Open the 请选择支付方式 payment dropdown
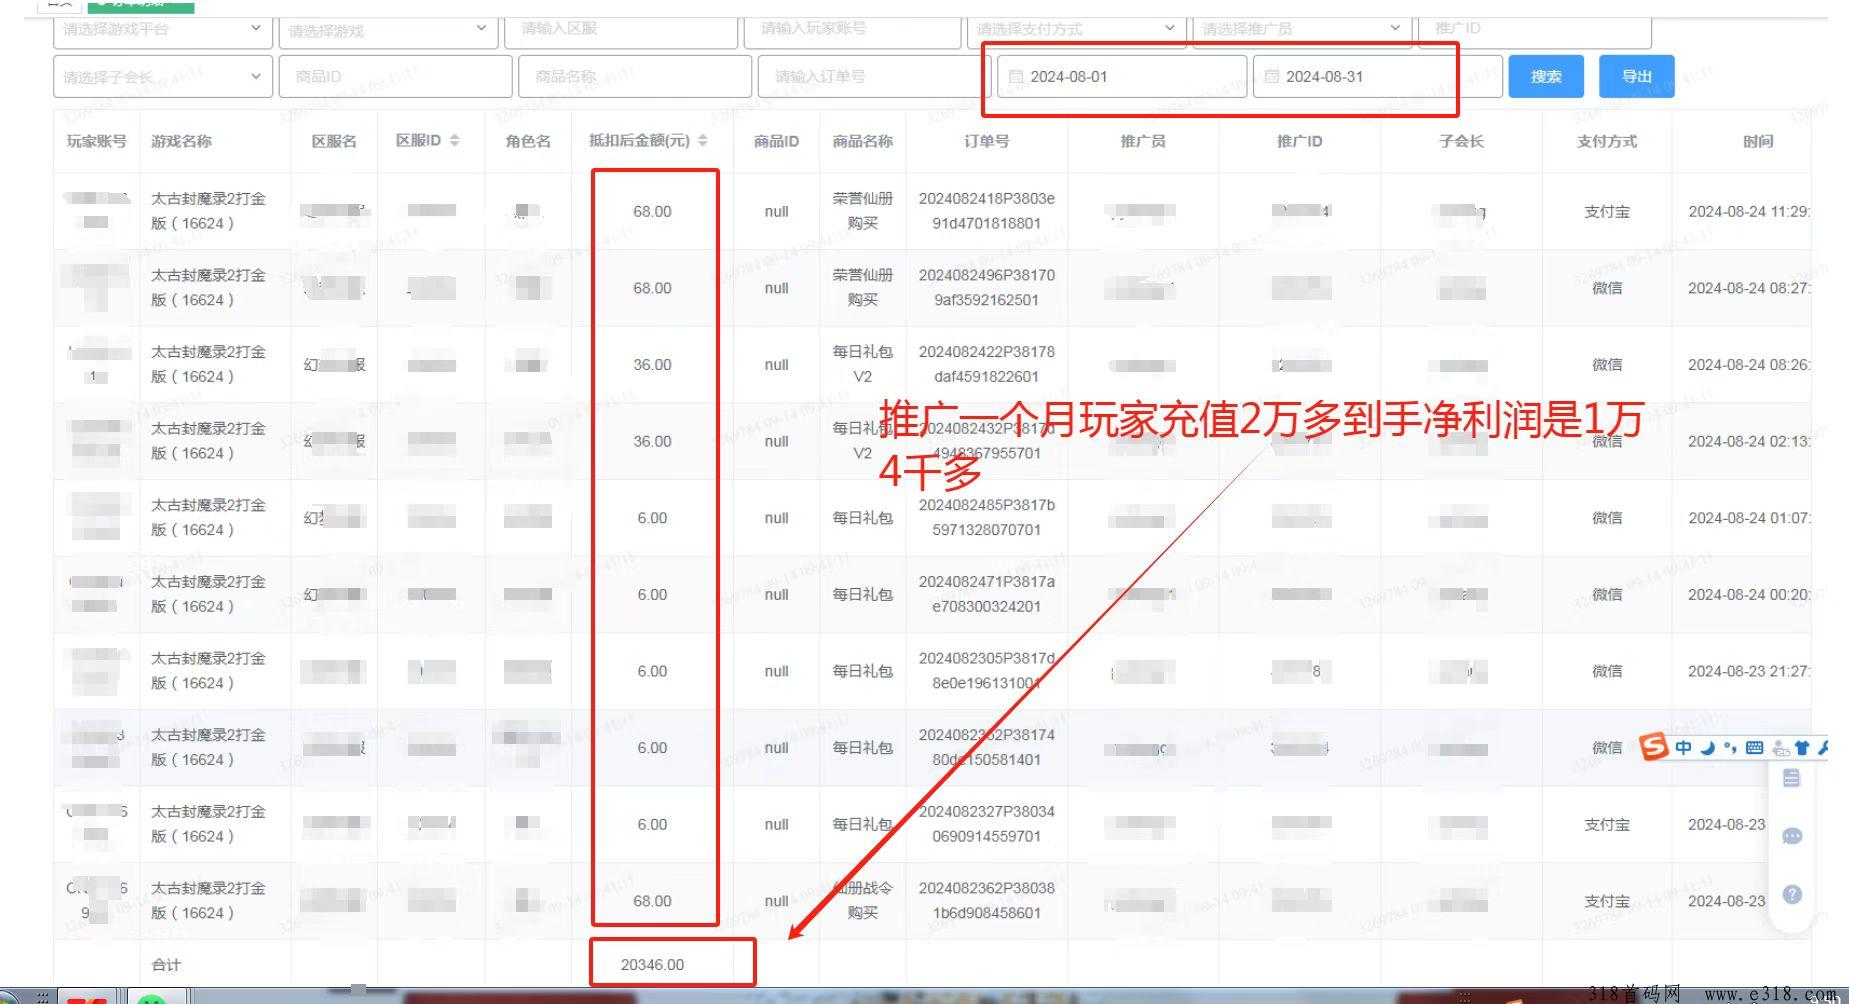1849x1004 pixels. coord(1075,30)
